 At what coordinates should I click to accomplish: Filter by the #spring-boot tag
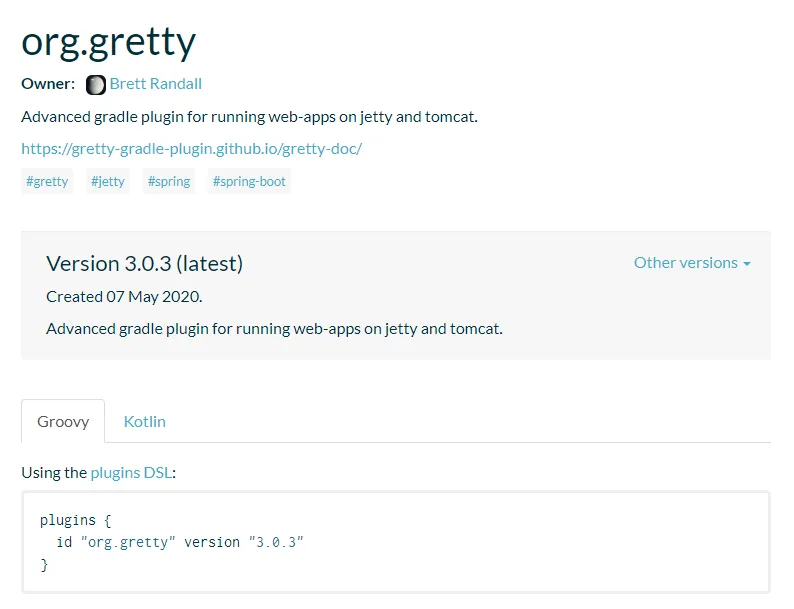249,181
